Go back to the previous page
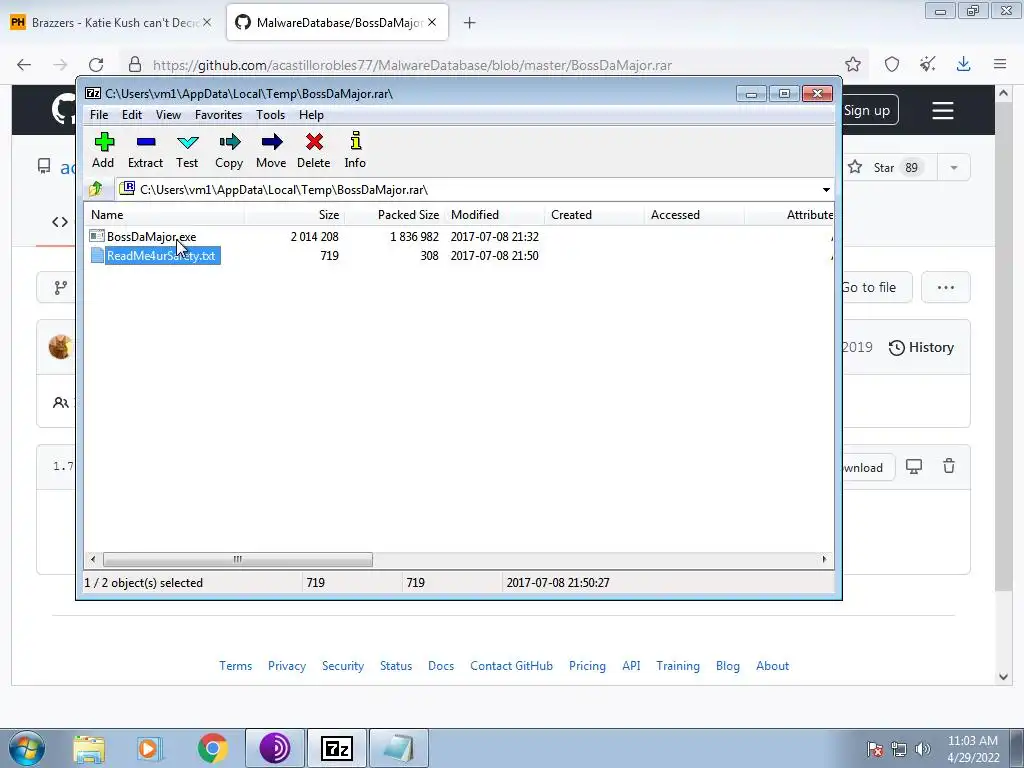The image size is (1024, 768). point(24,65)
